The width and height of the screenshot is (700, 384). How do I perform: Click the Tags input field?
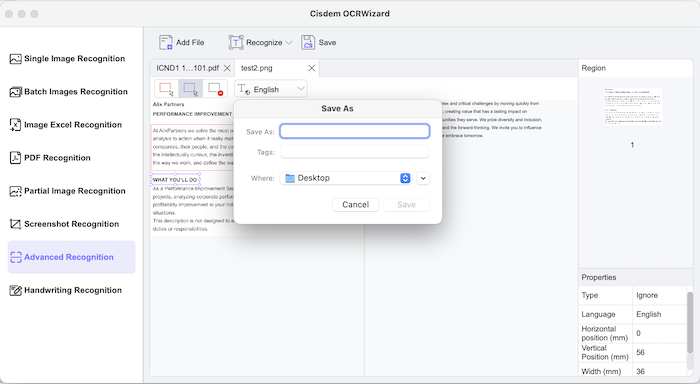tap(354, 152)
